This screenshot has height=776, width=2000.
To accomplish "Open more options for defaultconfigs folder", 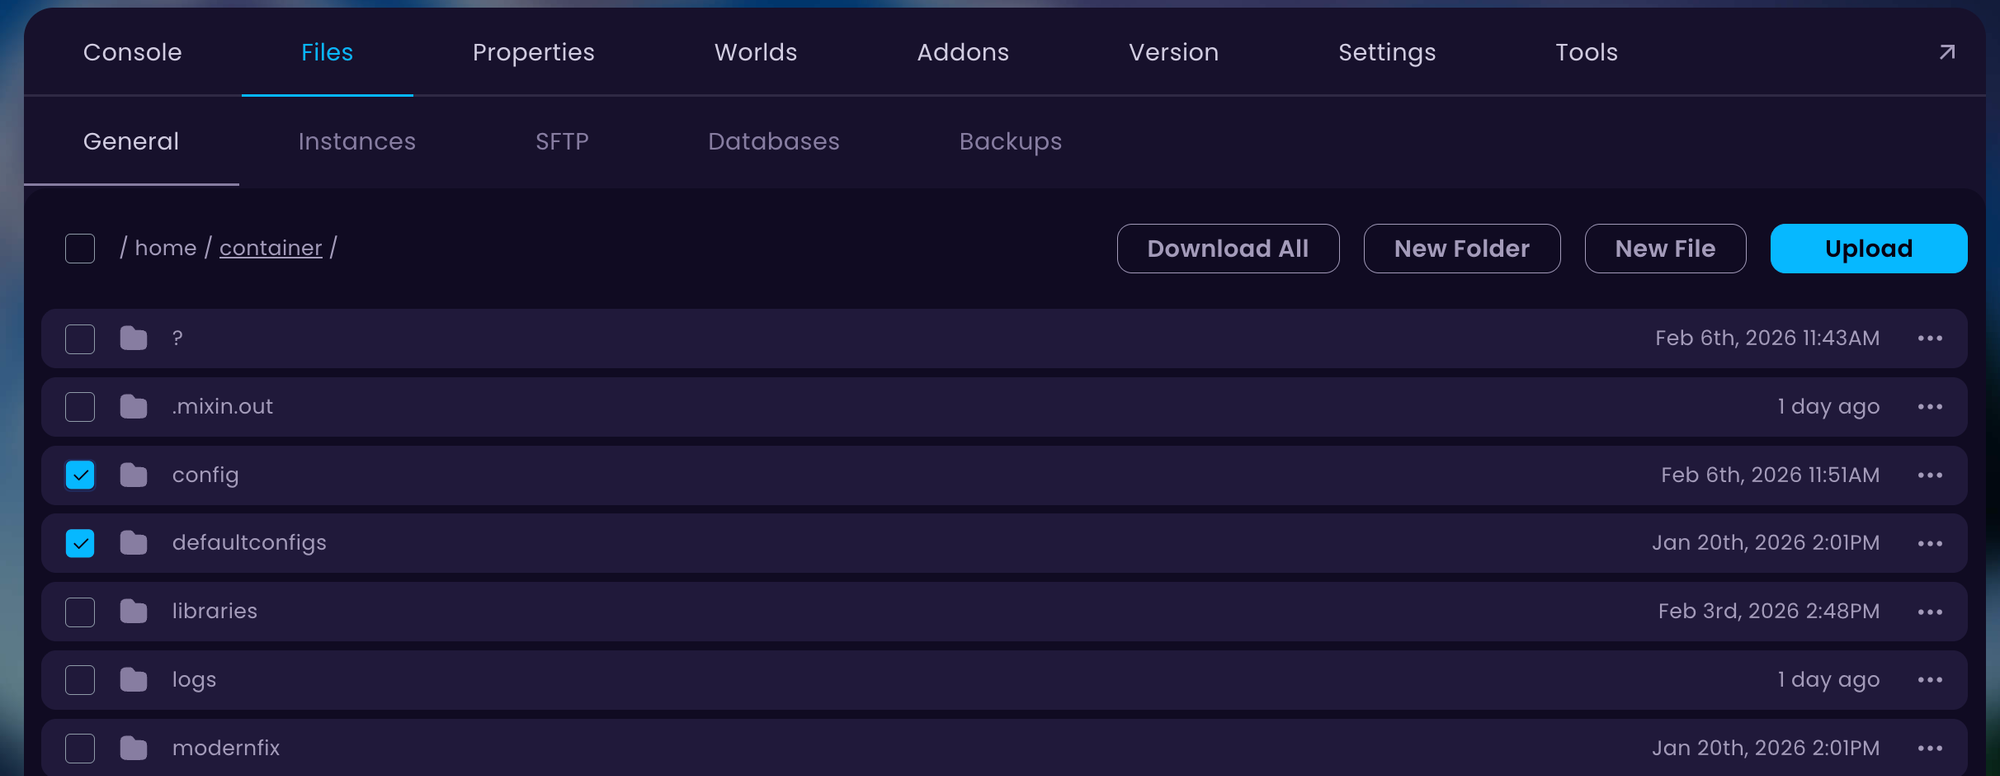I will tap(1930, 543).
